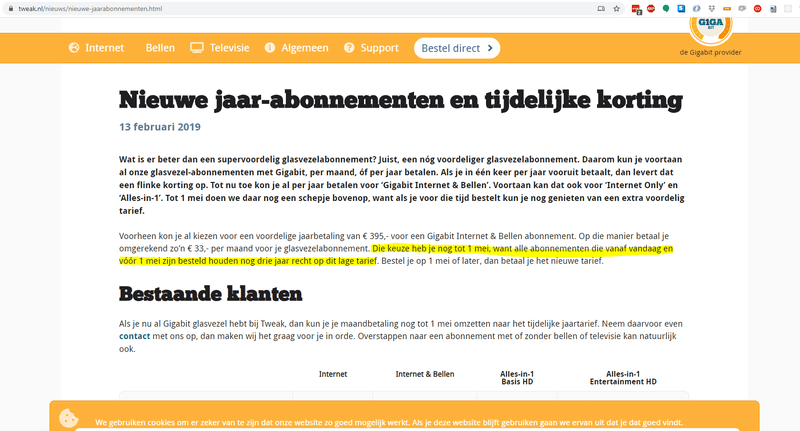This screenshot has width=800, height=431.
Task: Click the 'Bestaande klanten' heading
Action: (x=210, y=294)
